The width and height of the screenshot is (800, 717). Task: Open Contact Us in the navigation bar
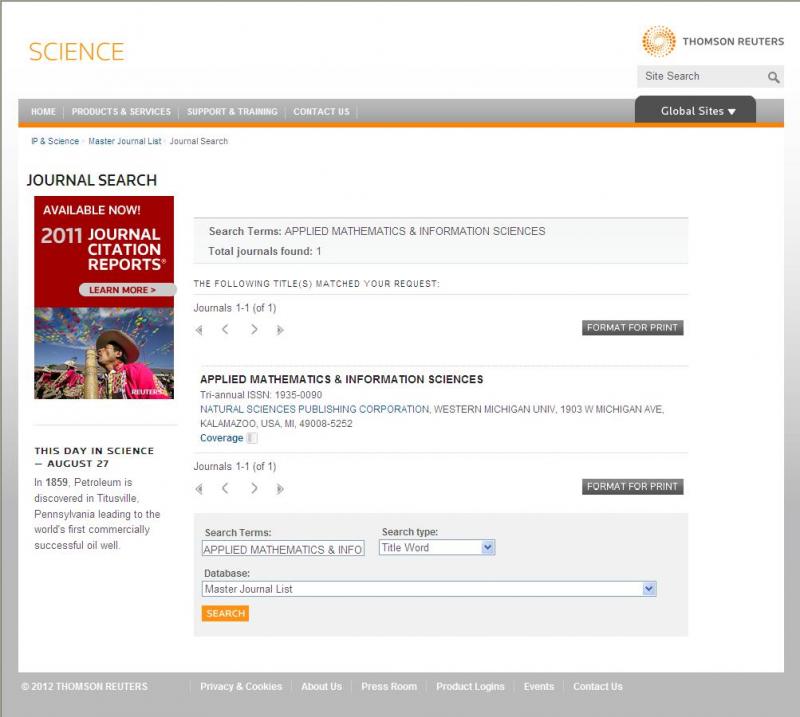point(321,111)
